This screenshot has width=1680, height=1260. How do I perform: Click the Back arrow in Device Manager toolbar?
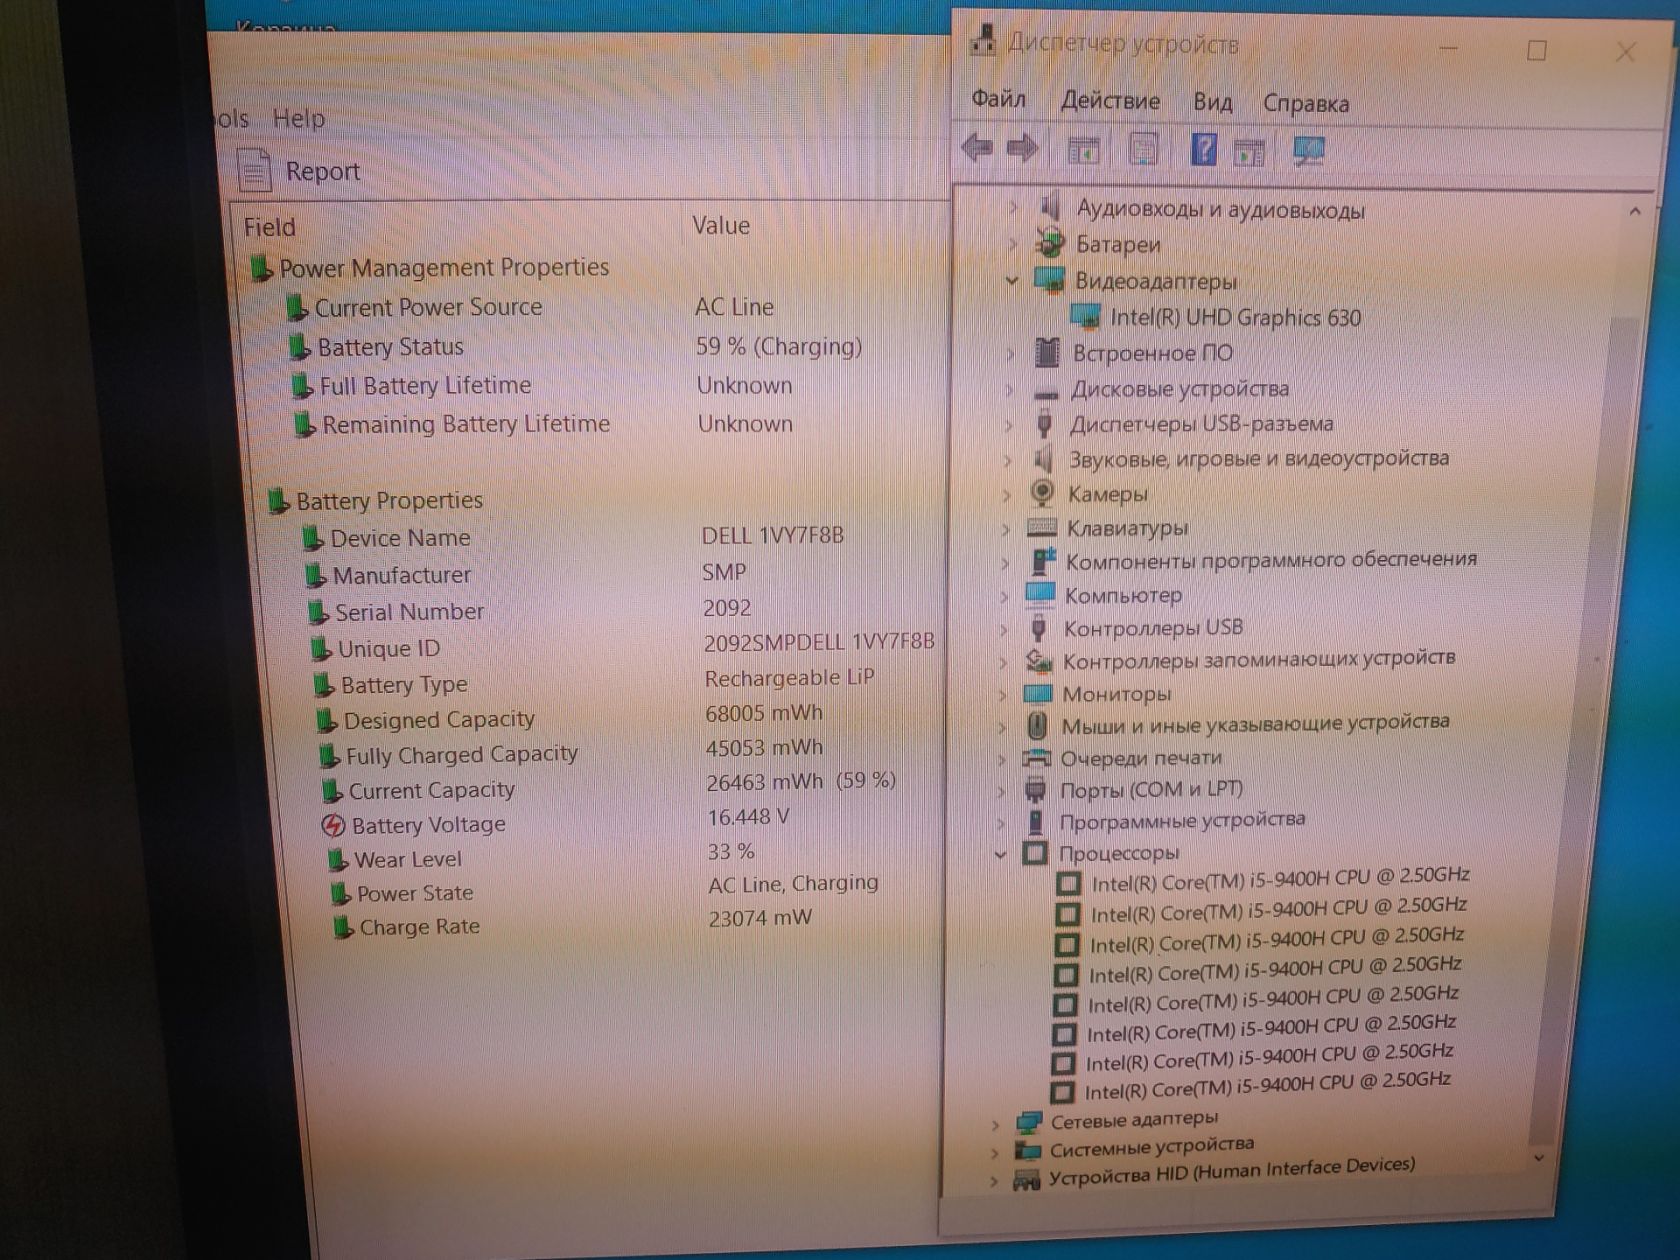click(977, 148)
